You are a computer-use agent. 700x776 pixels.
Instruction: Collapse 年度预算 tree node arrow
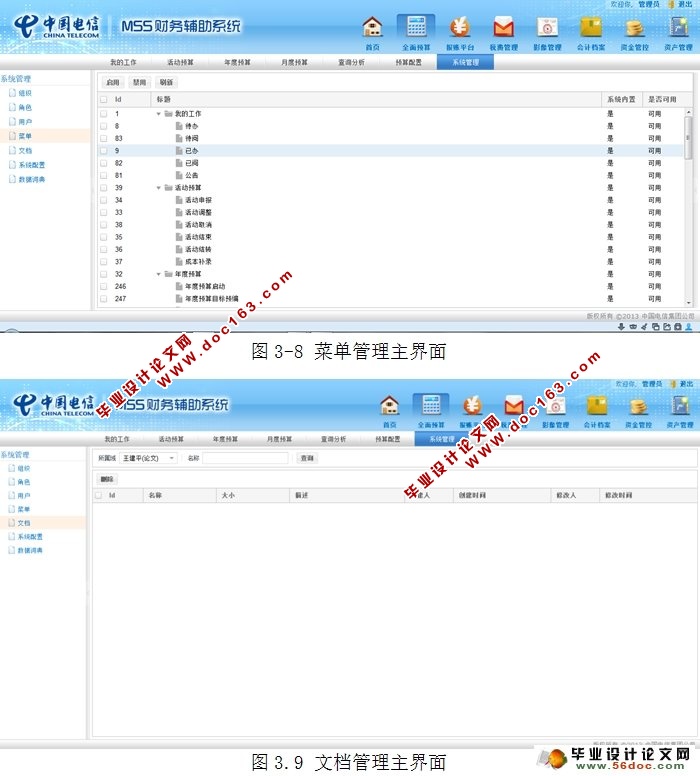[158, 274]
